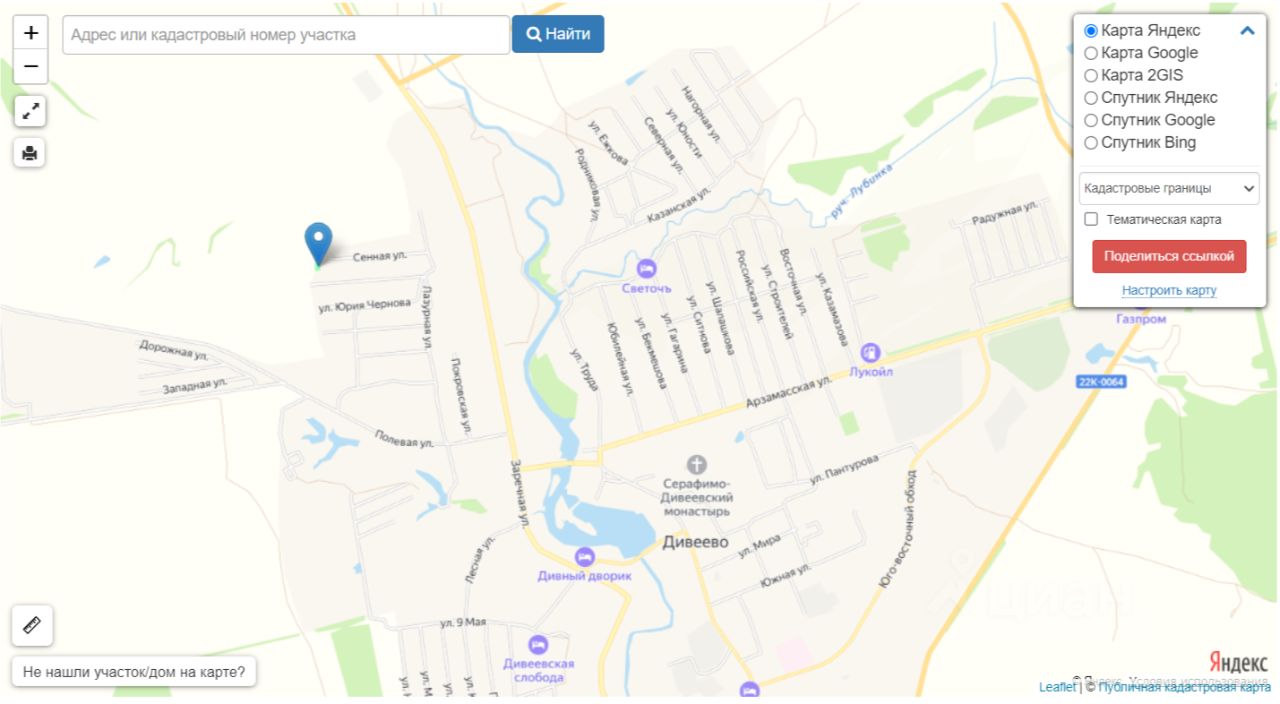Image resolution: width=1280 pixels, height=704 pixels.
Task: Open the Кадастровые границы dropdown
Action: [x=1169, y=188]
